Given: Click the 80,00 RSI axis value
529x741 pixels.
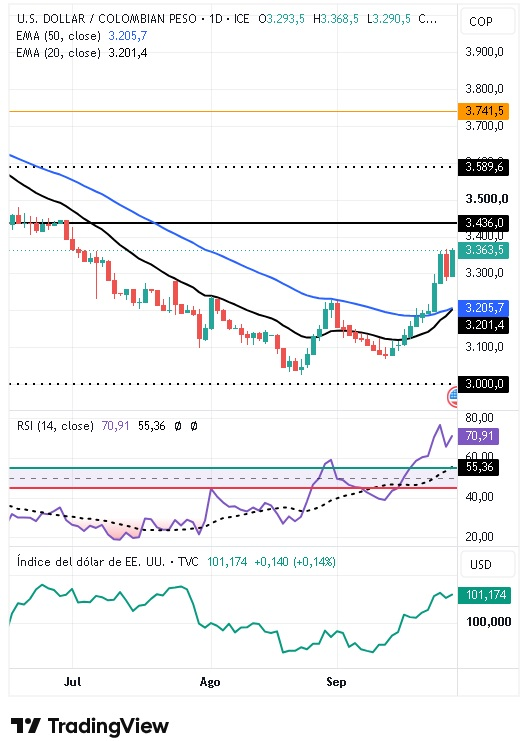Looking at the screenshot, I should (x=479, y=418).
